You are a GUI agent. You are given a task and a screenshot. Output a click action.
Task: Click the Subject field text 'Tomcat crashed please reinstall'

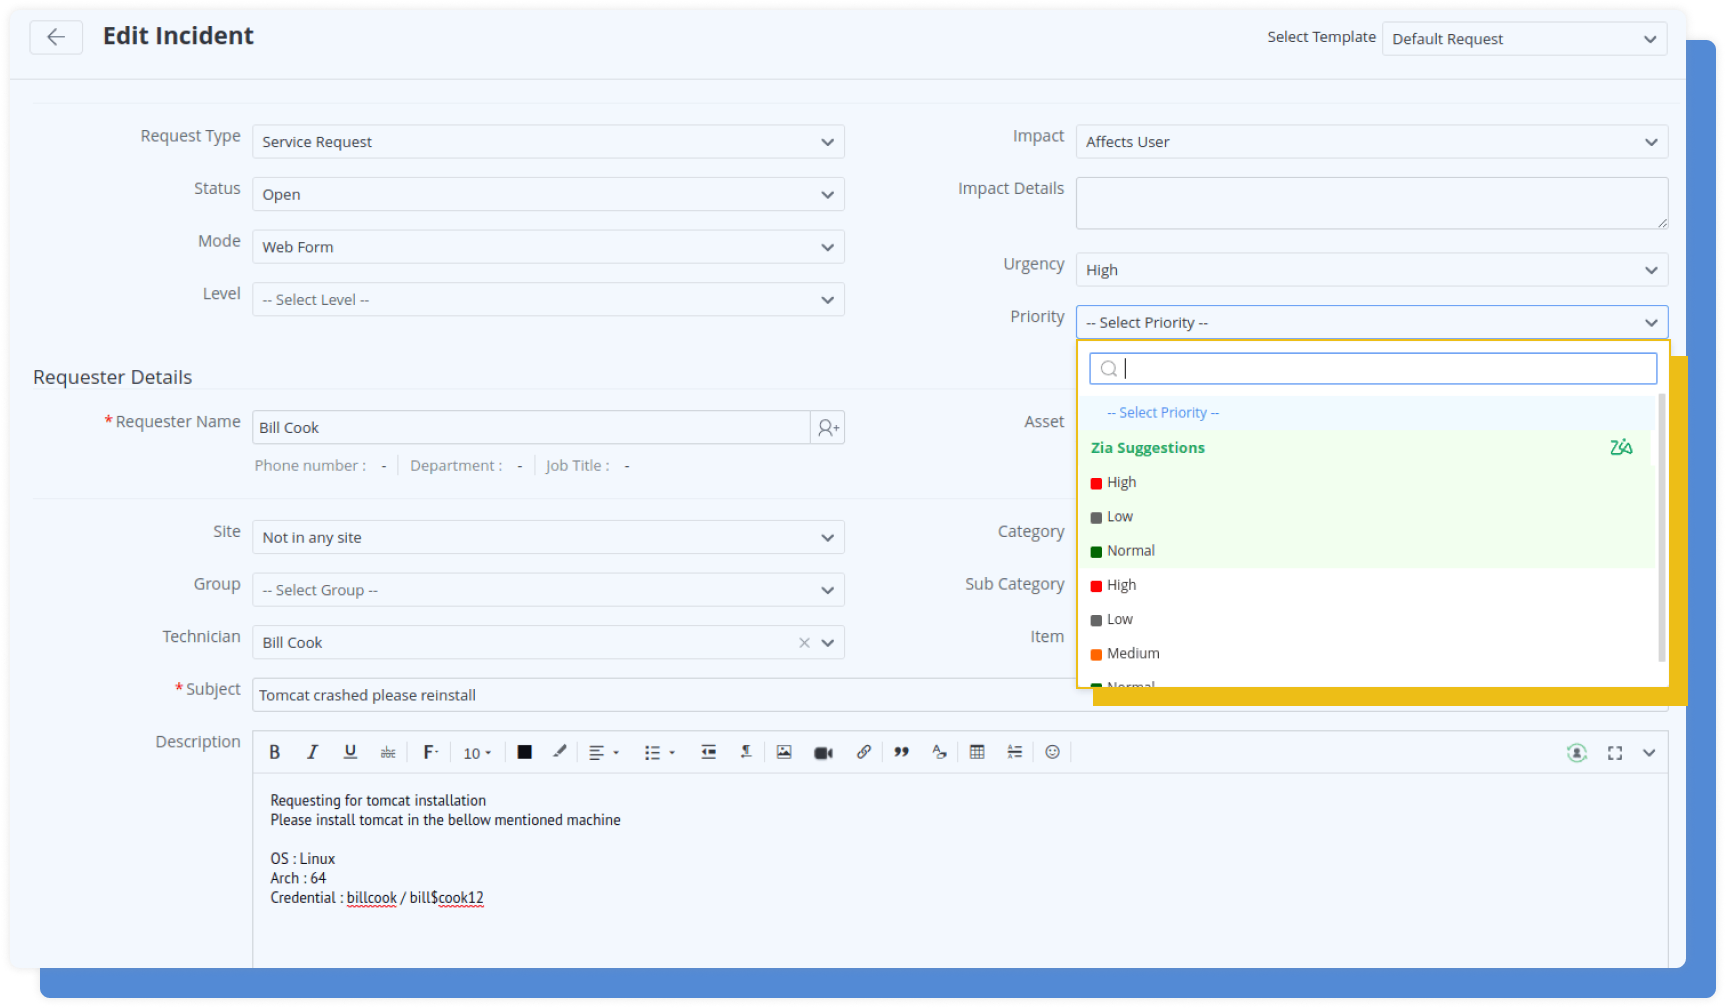367,696
